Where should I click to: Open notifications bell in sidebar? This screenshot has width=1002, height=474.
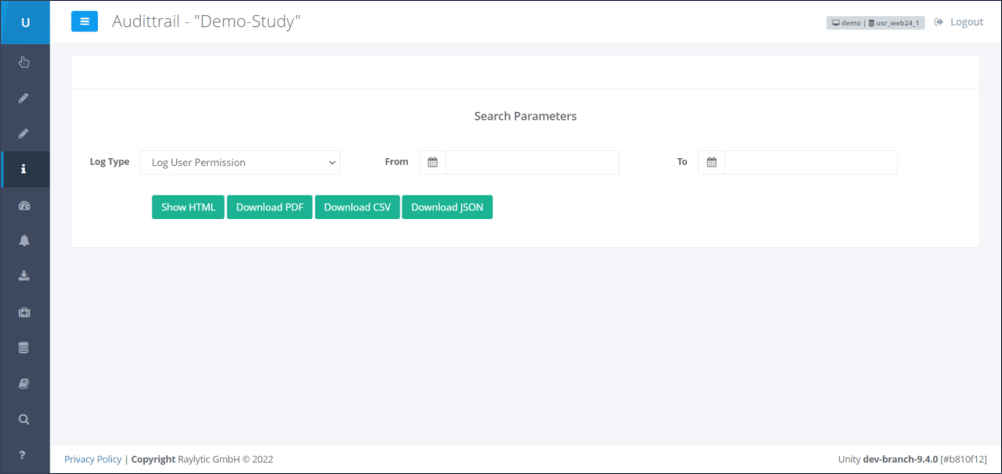point(24,241)
